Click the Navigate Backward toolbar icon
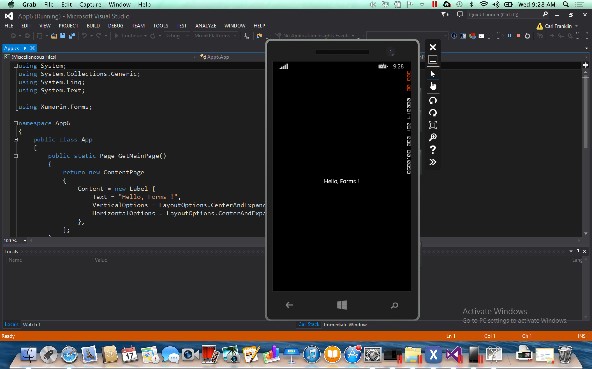This screenshot has width=592, height=369. pyautogui.click(x=13, y=36)
